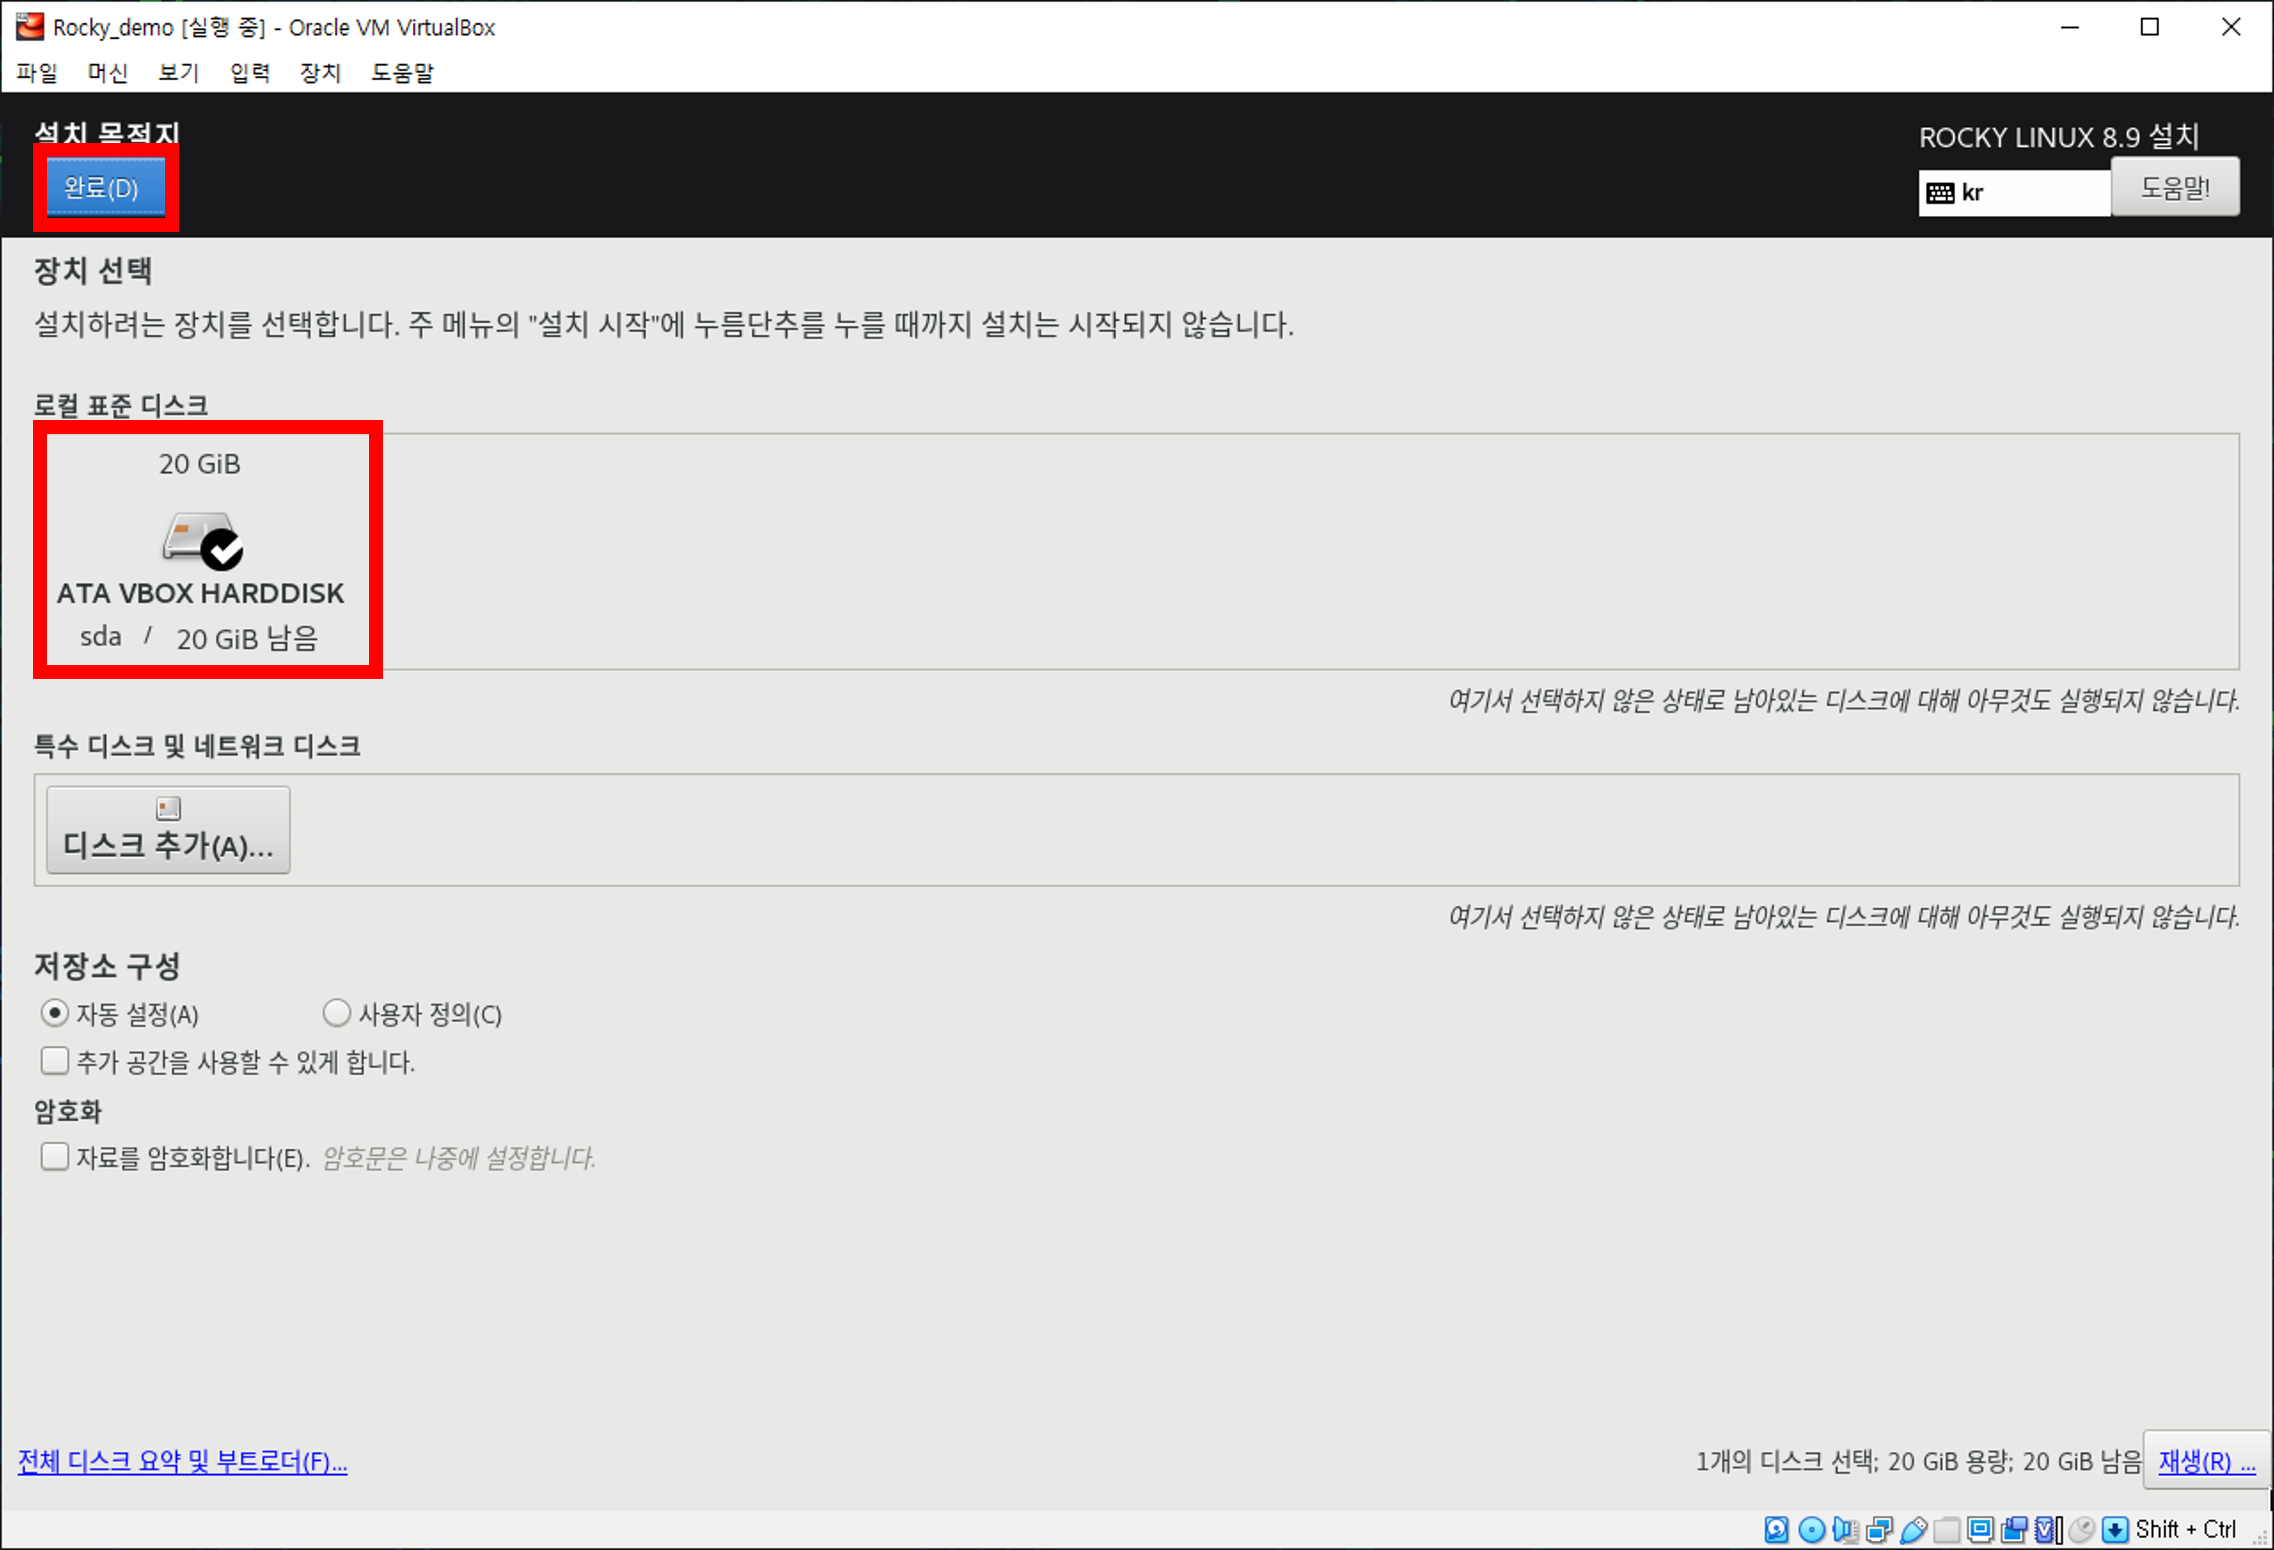The width and height of the screenshot is (2274, 1550).
Task: Click the 디스크 추가(A)... button
Action: click(x=168, y=830)
